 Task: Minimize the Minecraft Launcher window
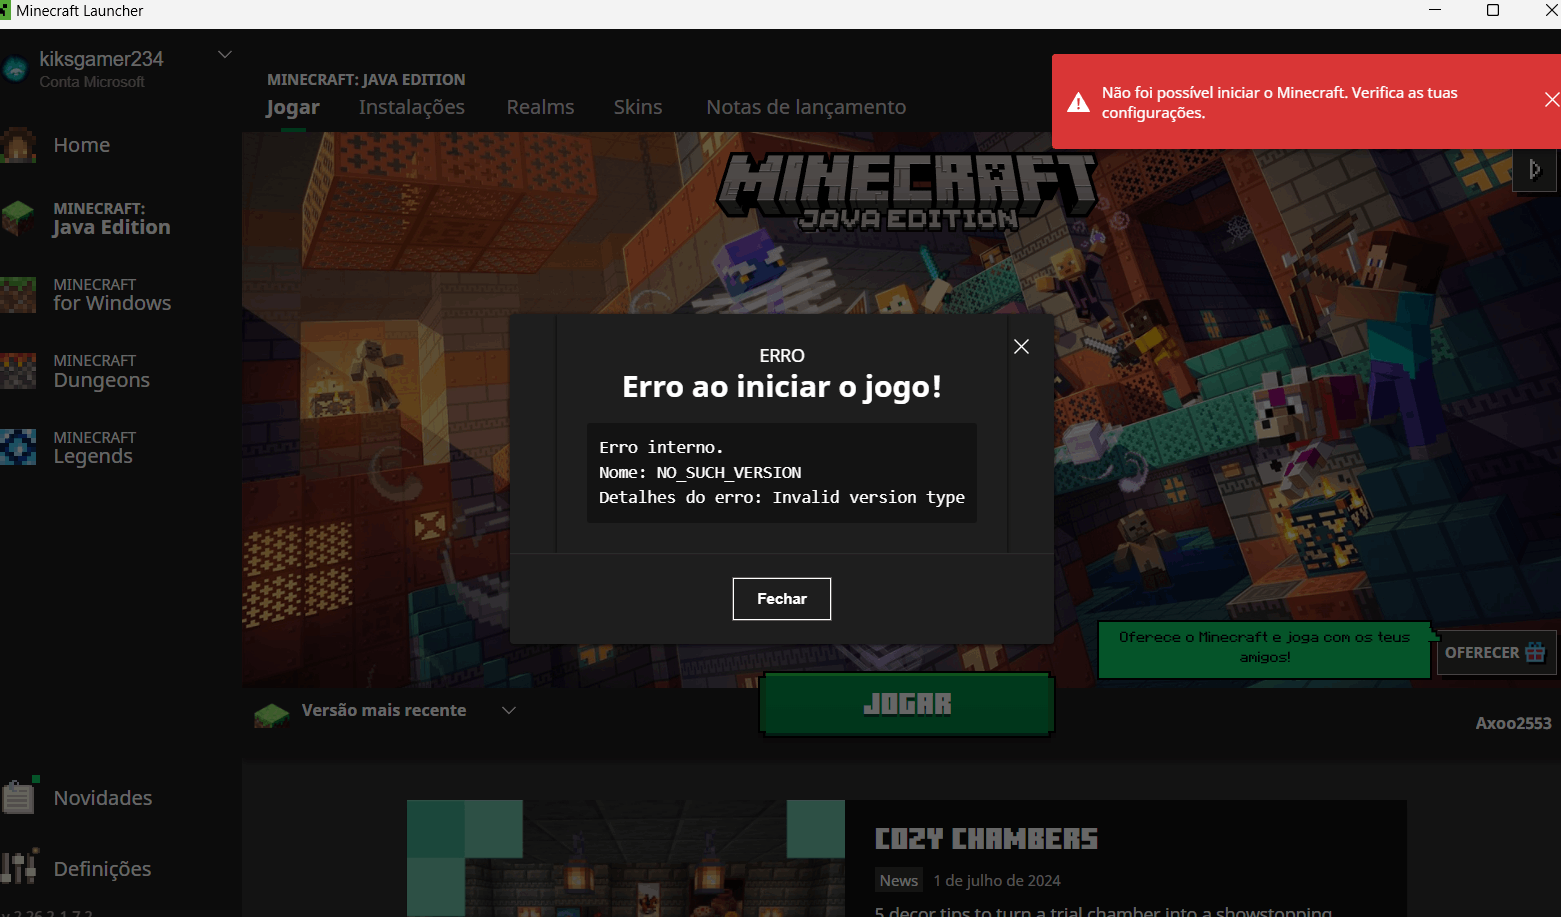pos(1435,10)
